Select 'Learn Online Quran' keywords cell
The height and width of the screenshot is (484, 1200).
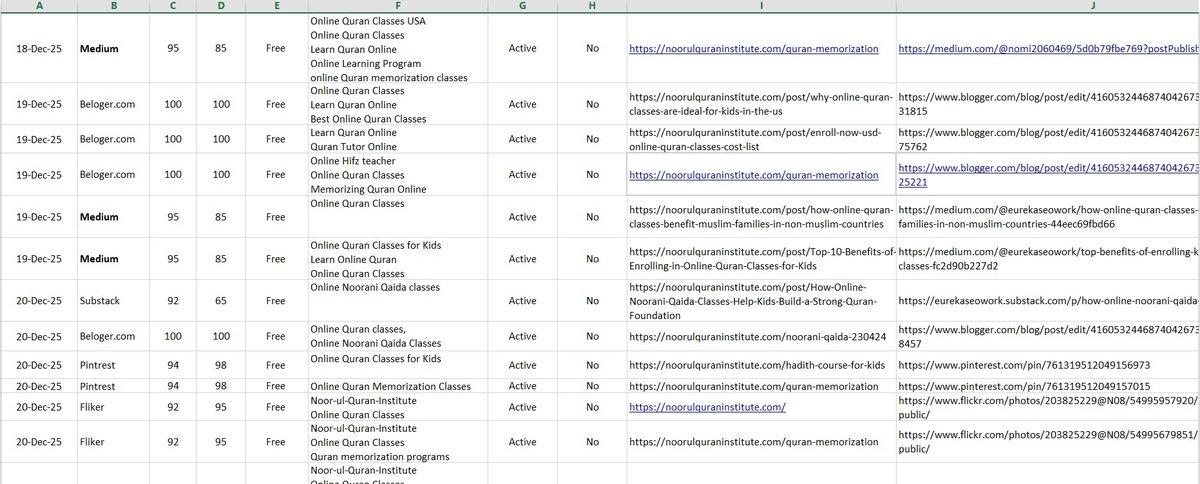point(397,259)
